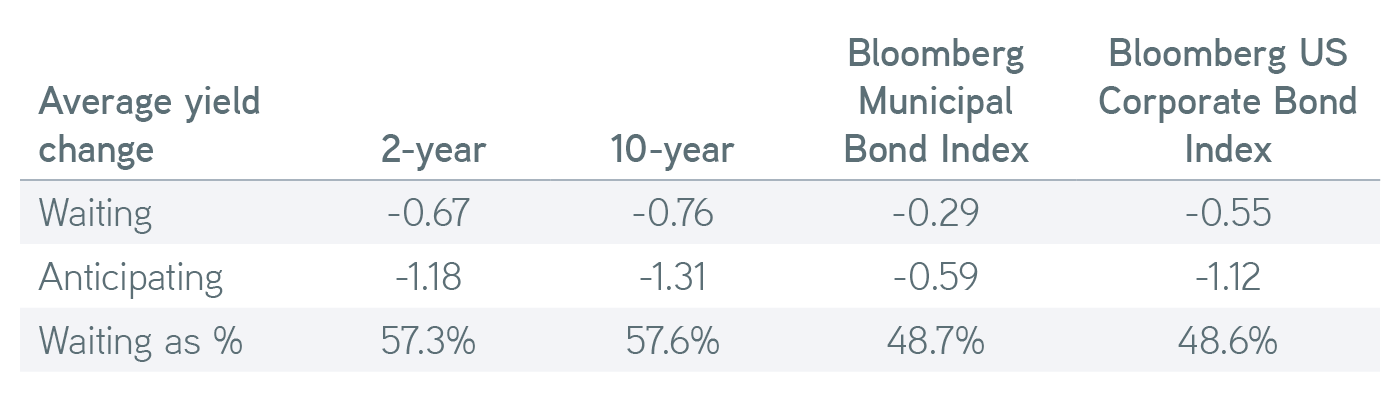
Task: Select the Waiting row label
Action: (x=95, y=214)
